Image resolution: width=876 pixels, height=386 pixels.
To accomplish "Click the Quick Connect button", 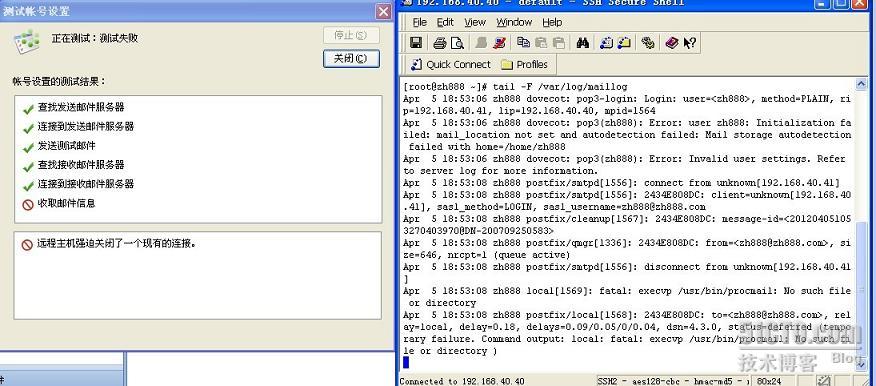I will 451,64.
